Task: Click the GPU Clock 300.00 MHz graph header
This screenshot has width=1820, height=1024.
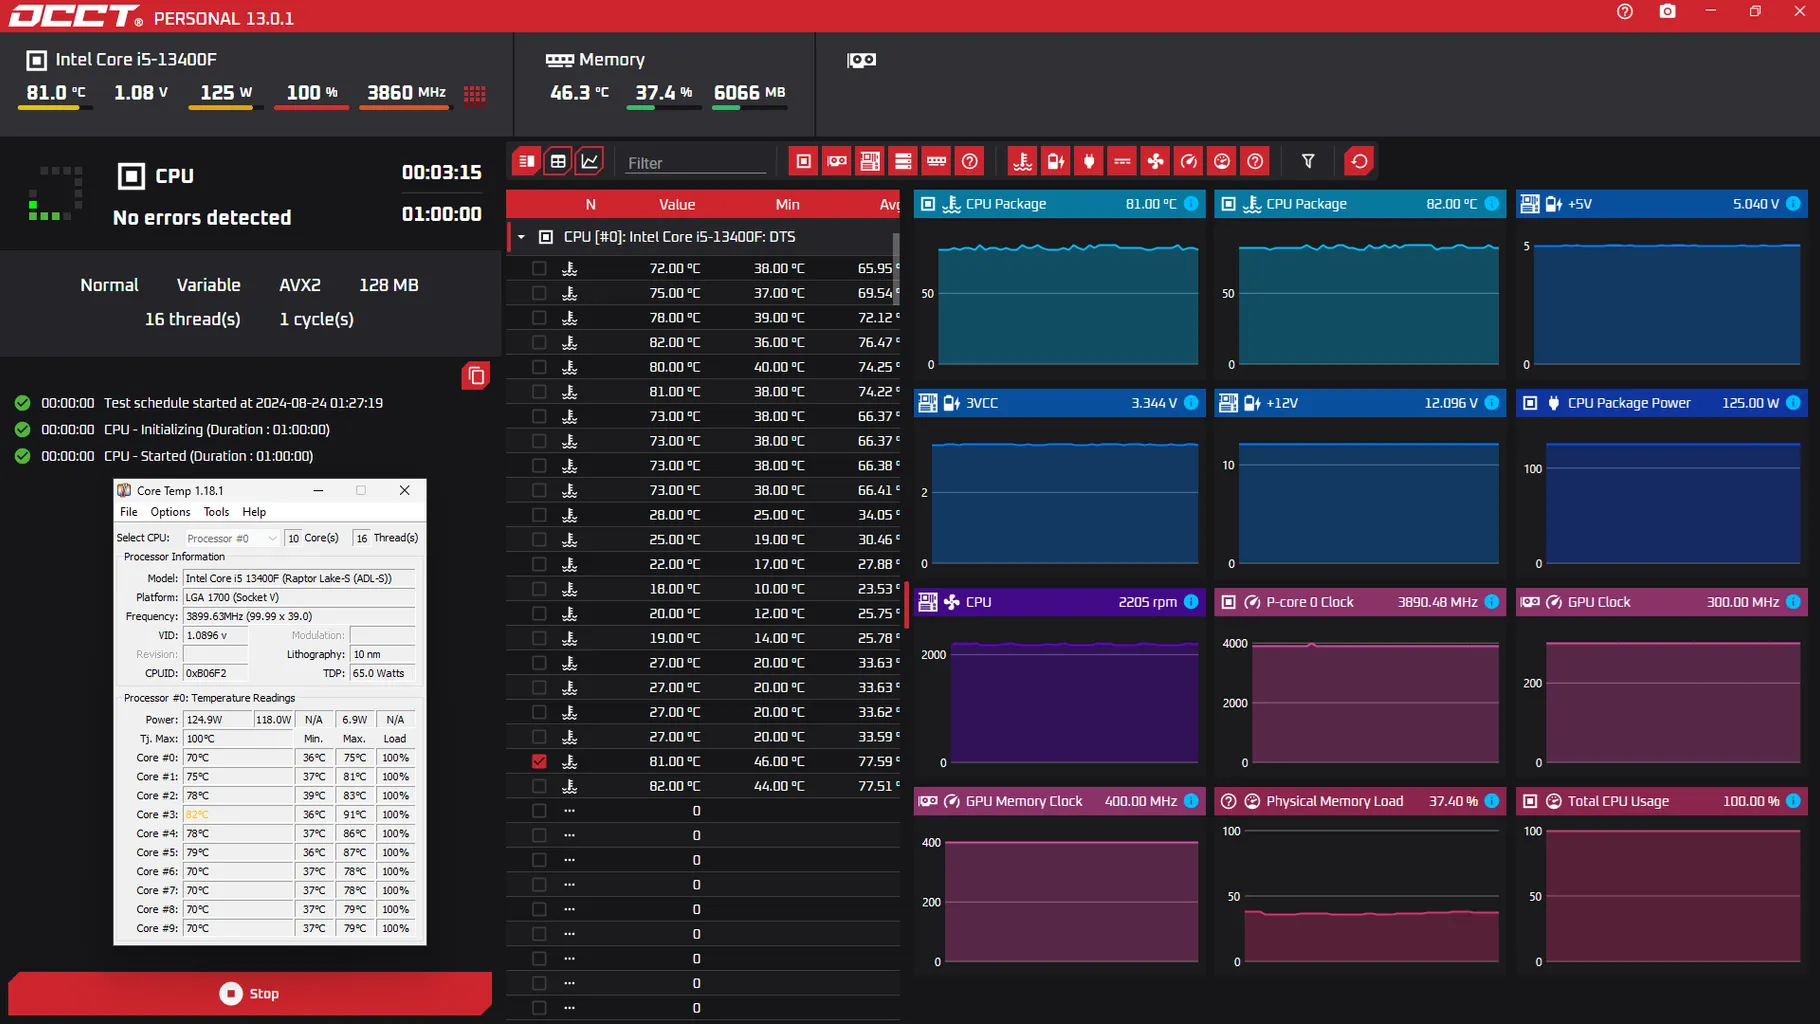Action: tap(1661, 601)
